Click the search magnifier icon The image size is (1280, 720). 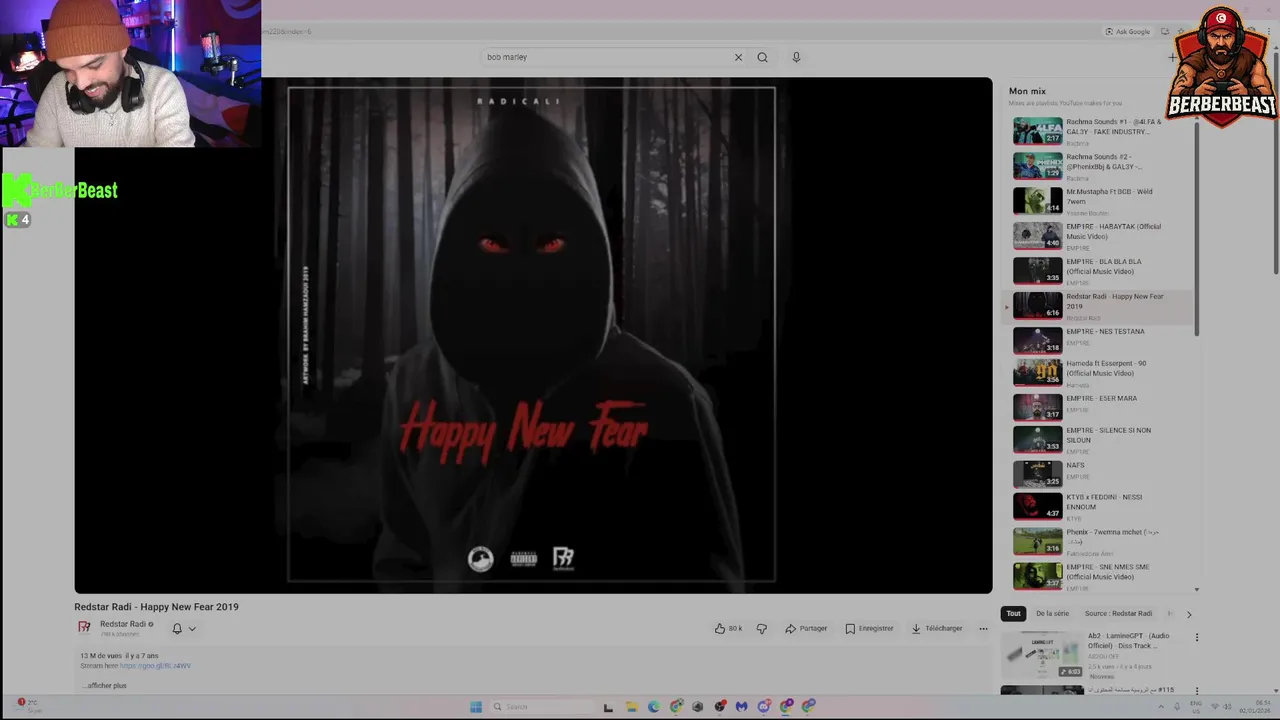click(762, 57)
